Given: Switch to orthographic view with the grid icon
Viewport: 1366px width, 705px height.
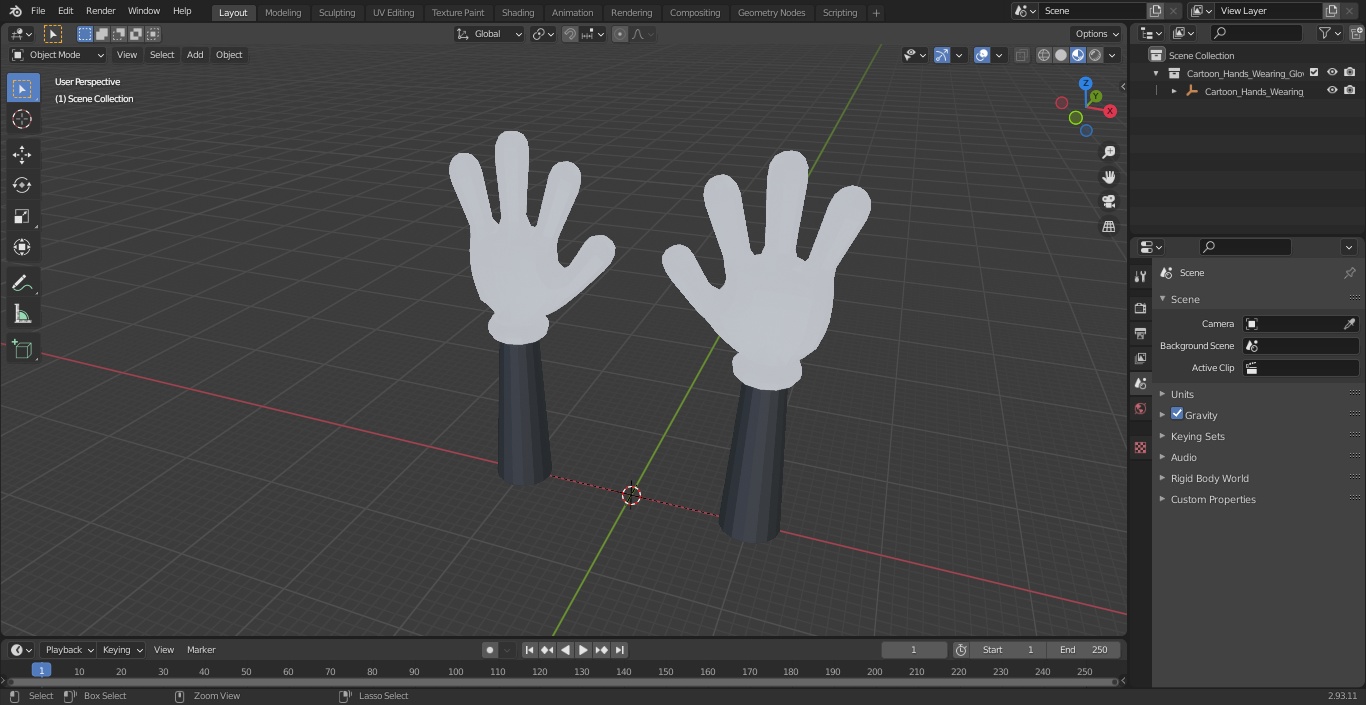Looking at the screenshot, I should [x=1108, y=227].
